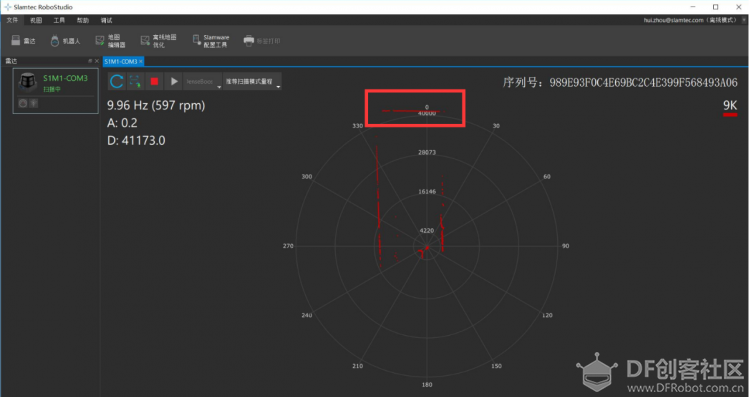Expand the 推荐扫描模式量程 dropdown
The width and height of the screenshot is (749, 397).
252,81
